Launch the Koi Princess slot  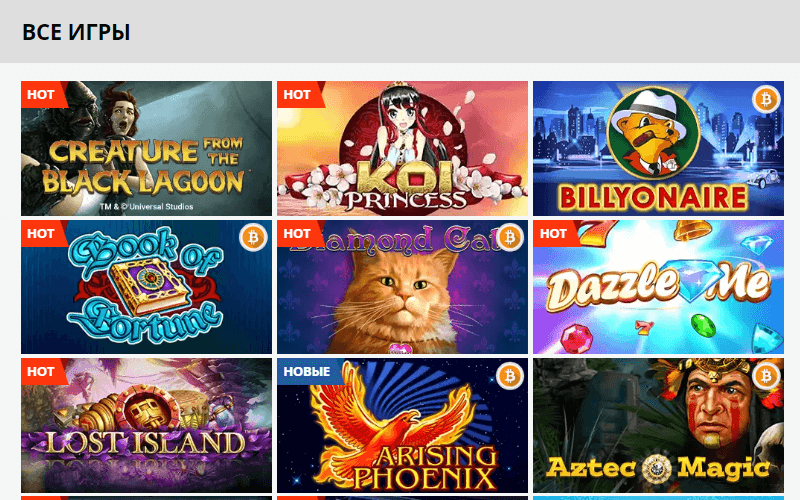[x=403, y=148]
